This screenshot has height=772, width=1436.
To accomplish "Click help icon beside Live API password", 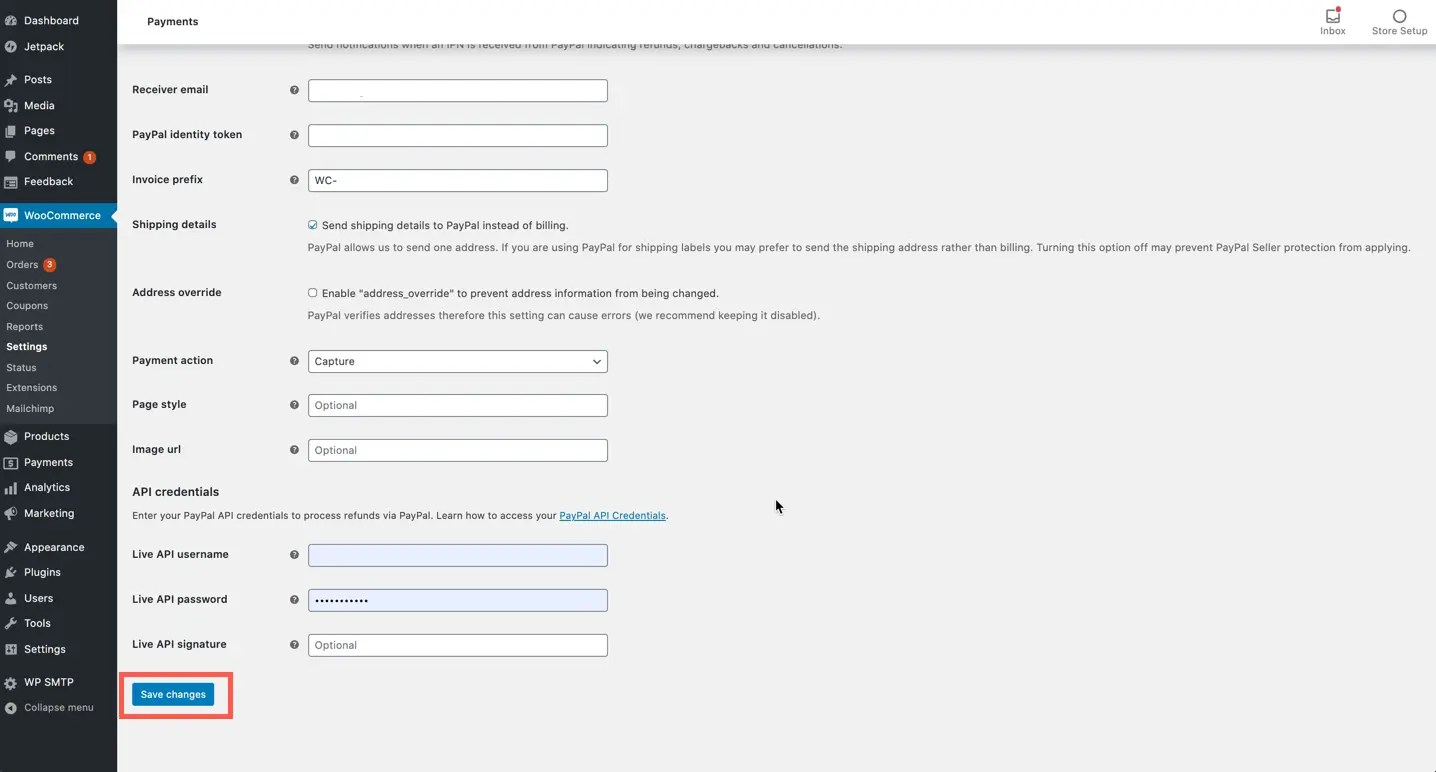I will (294, 600).
